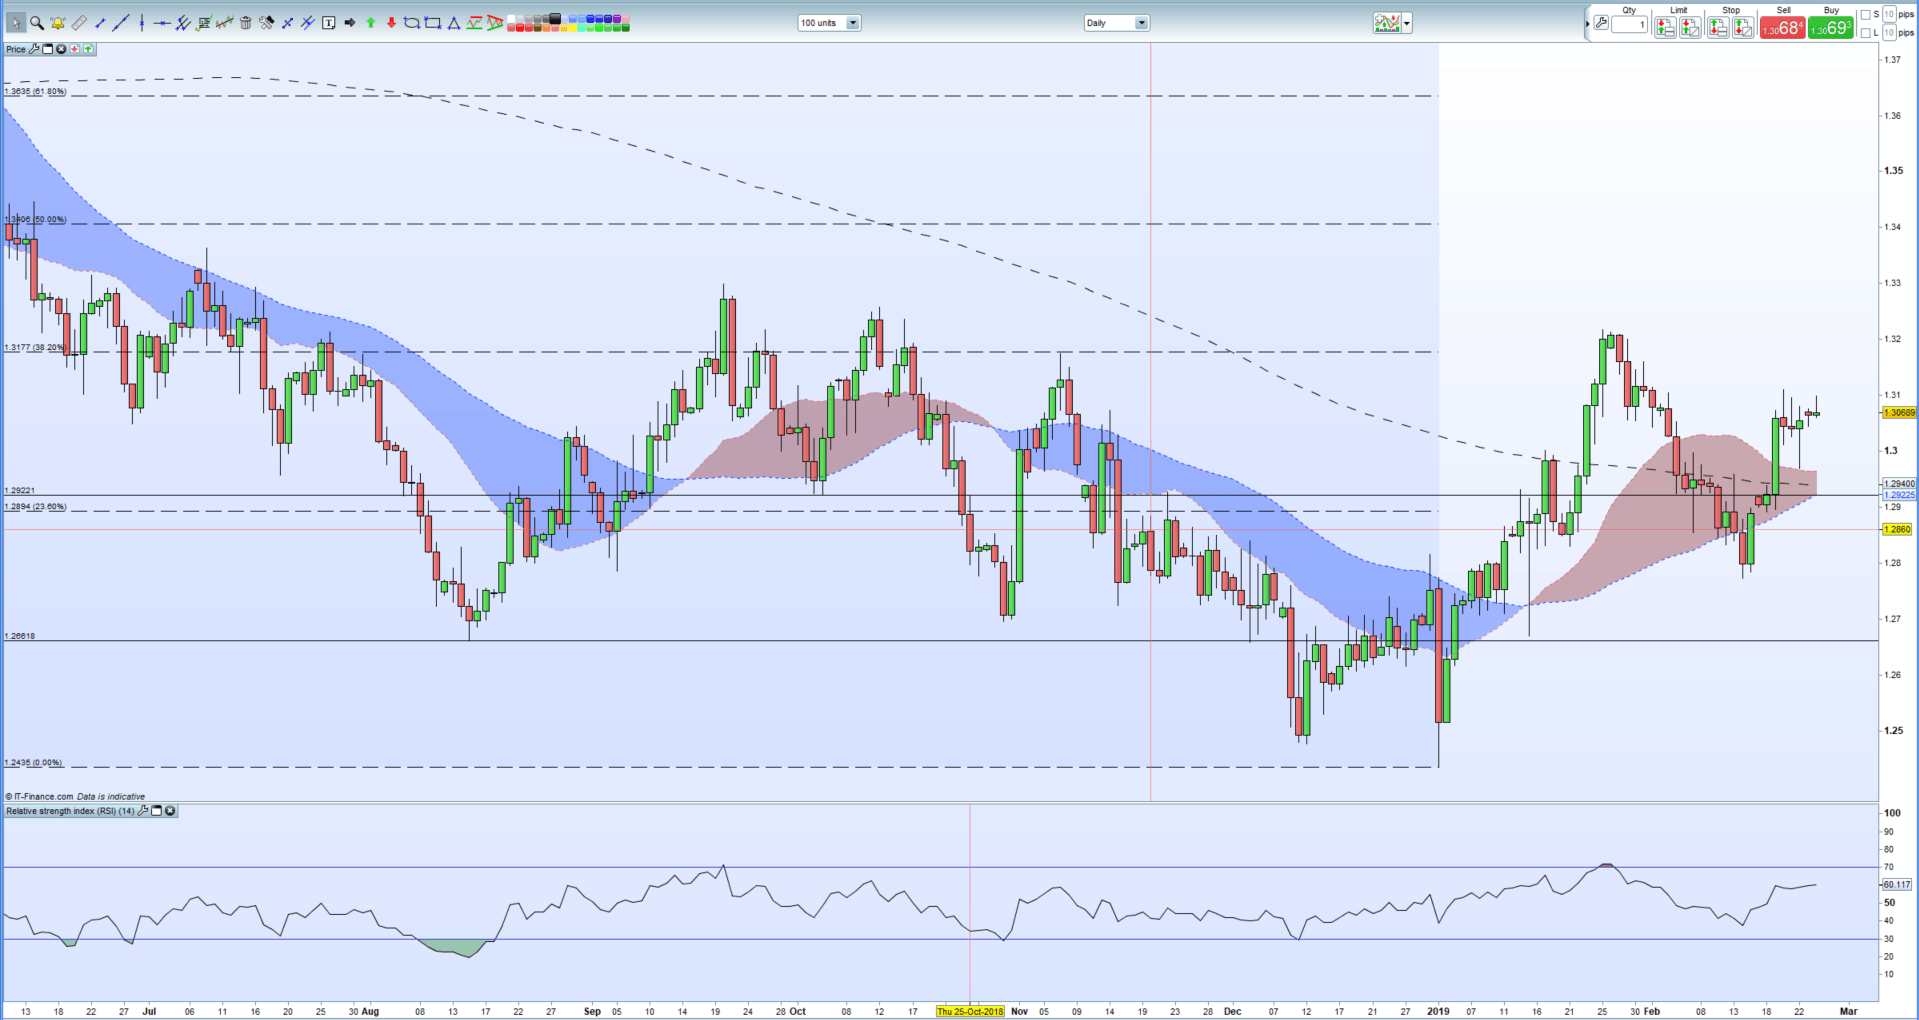Select the Fibonacci retracement tool
Screen dimensions: 1919x1020
tap(204, 23)
